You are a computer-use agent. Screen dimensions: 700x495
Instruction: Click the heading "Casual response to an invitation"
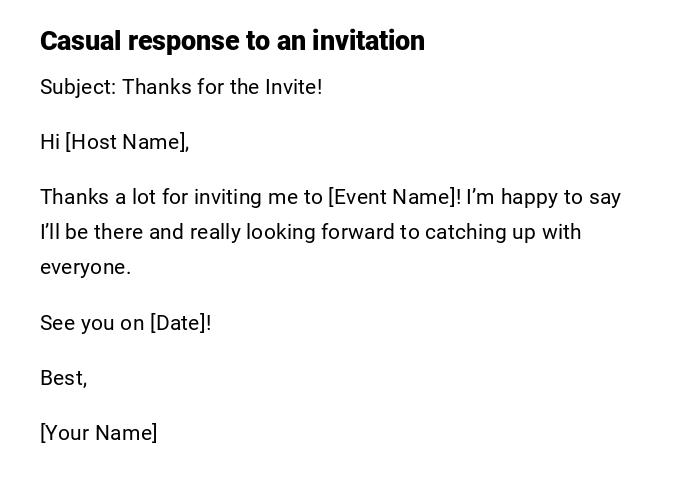232,41
